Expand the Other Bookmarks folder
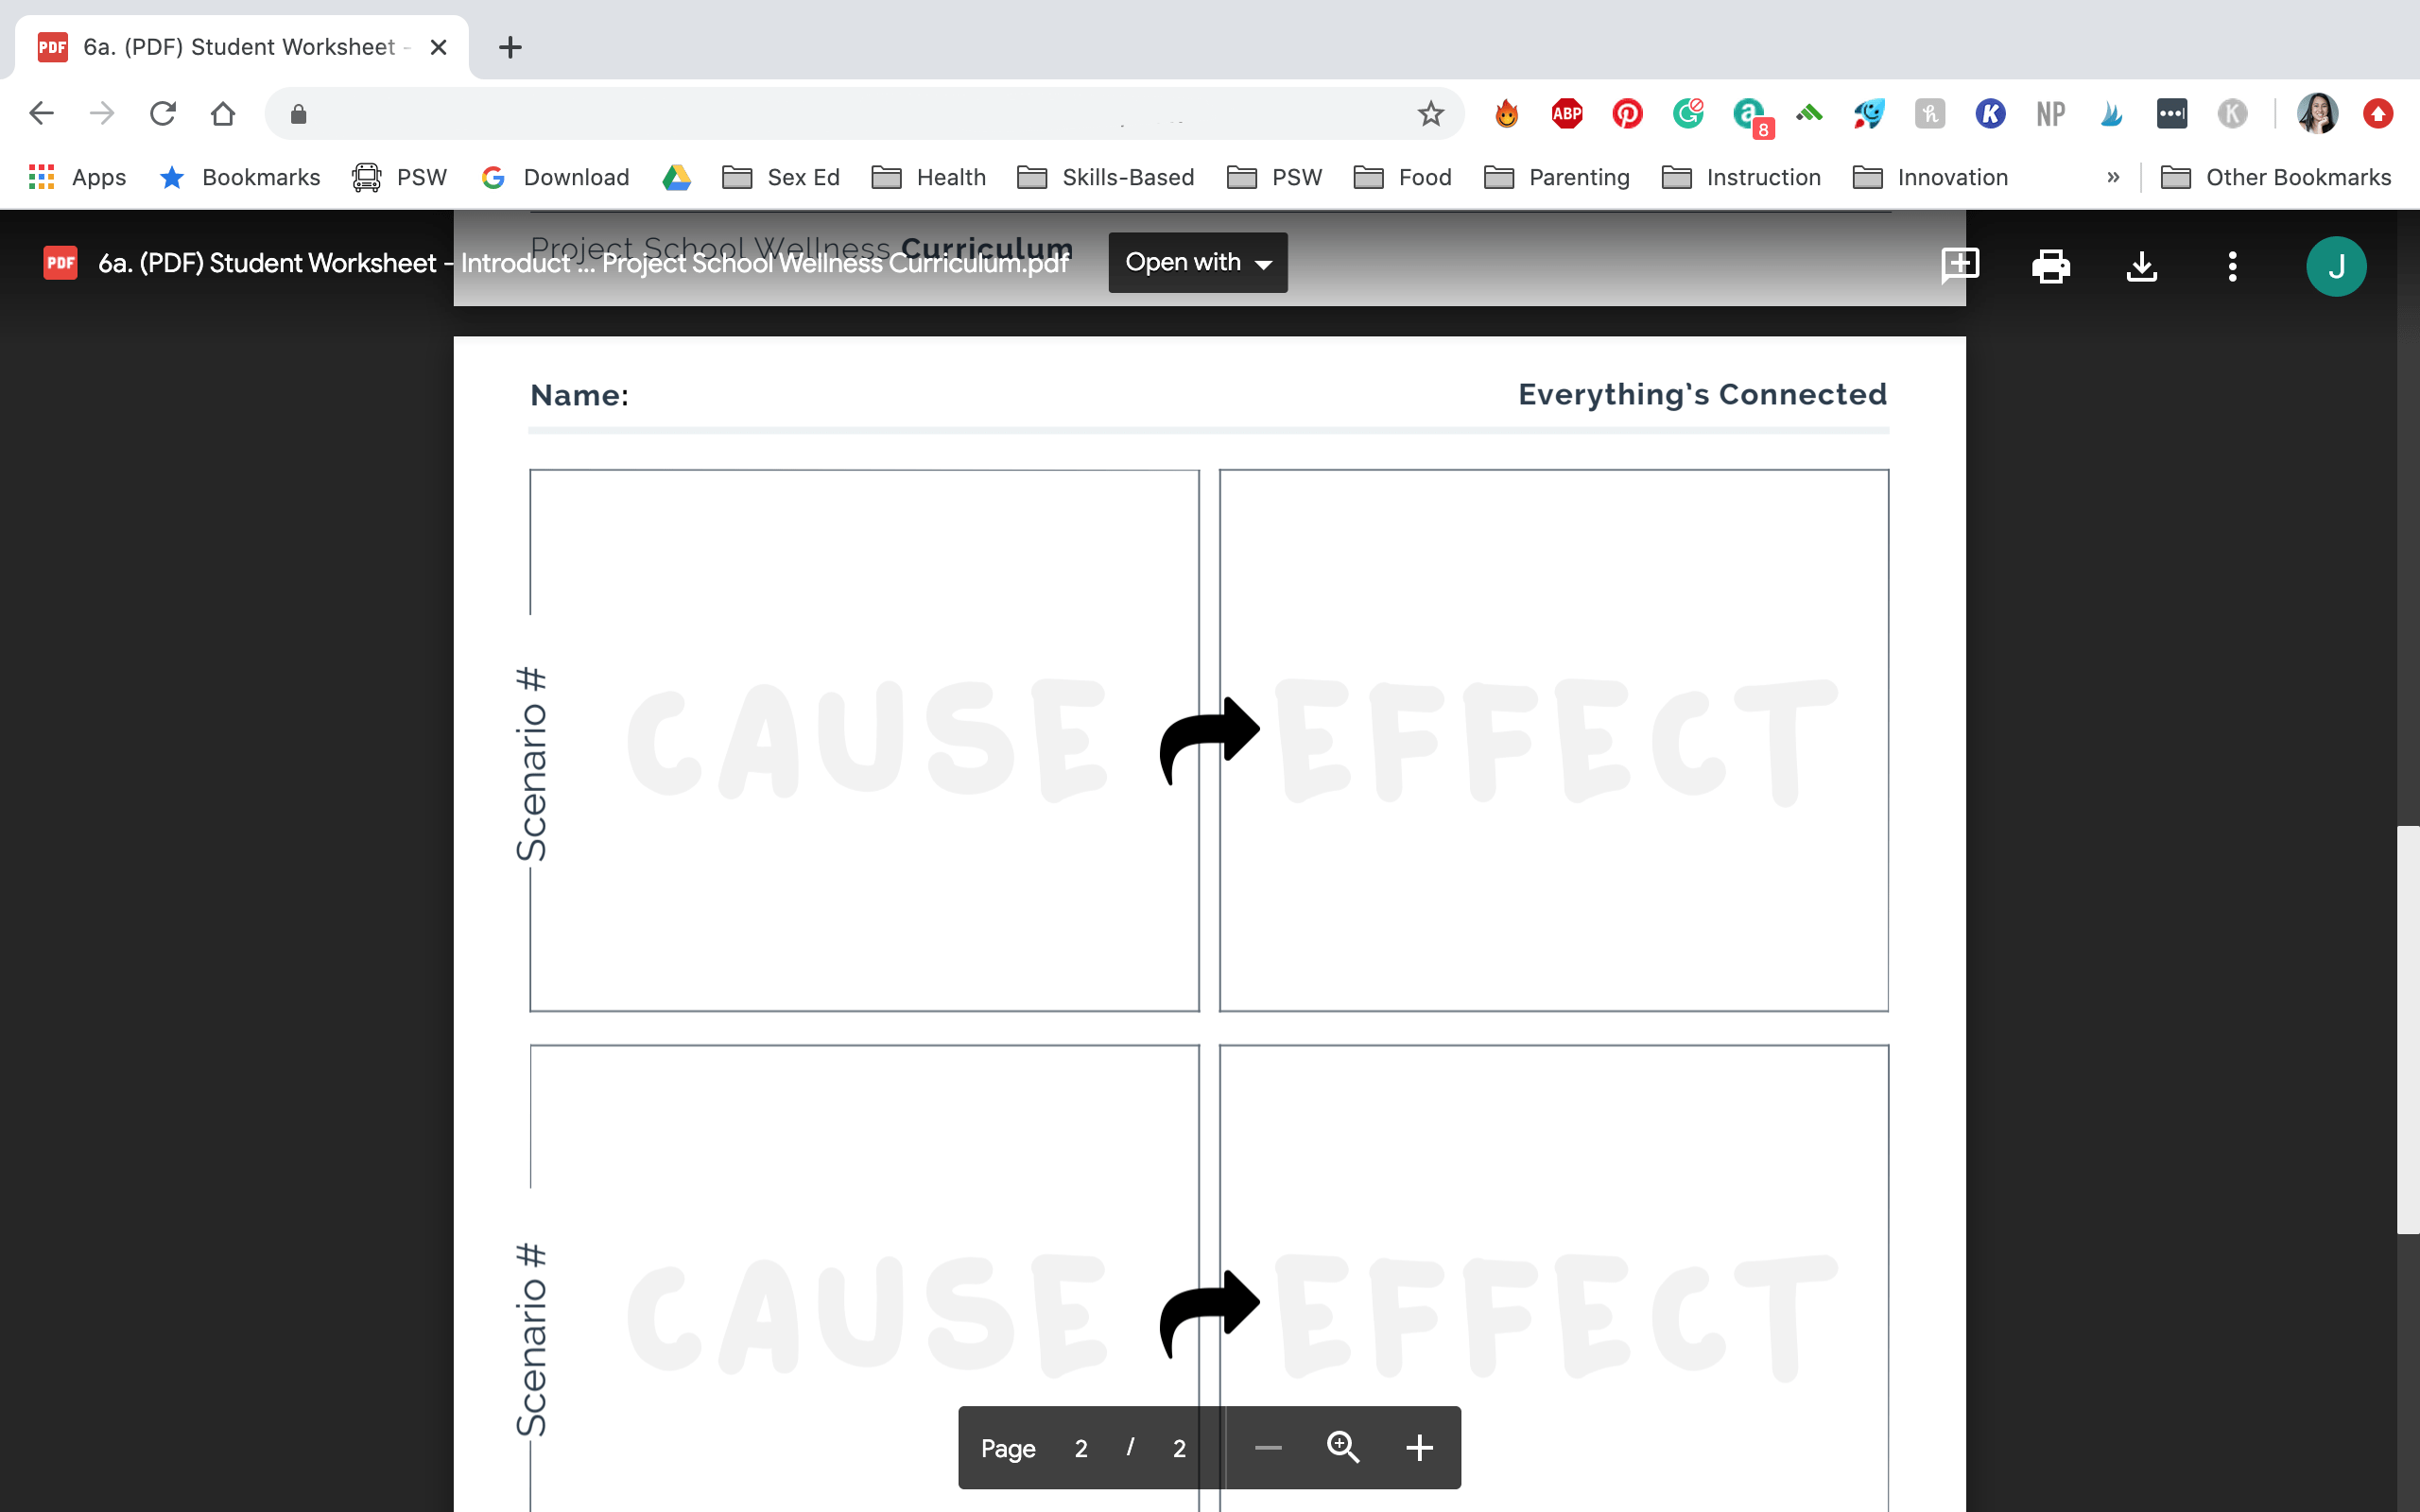2420x1512 pixels. click(2276, 177)
